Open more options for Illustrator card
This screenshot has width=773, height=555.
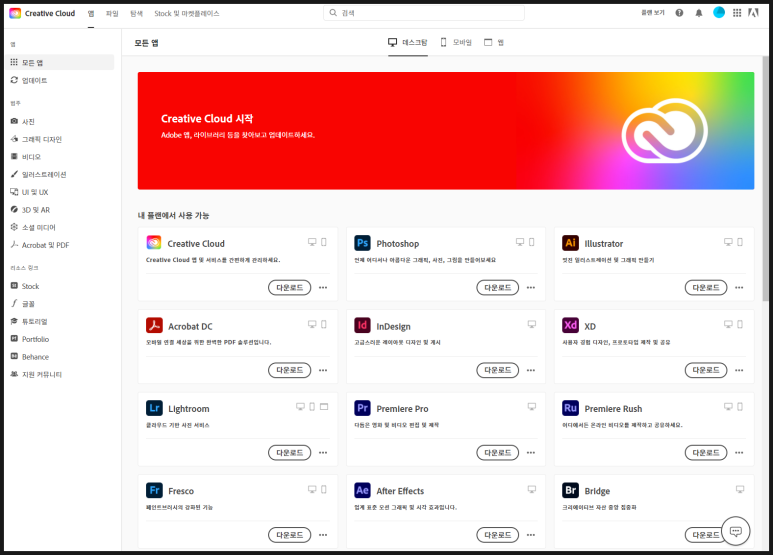(739, 287)
